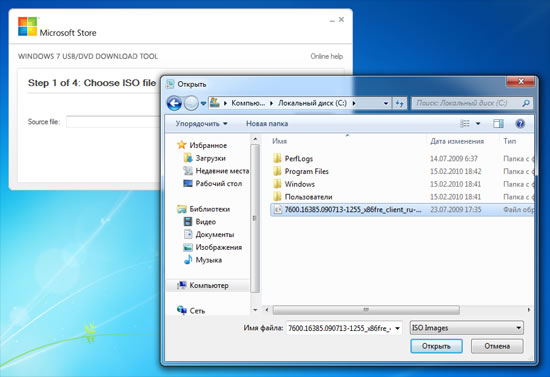Close the Открыть dialog
550x377 pixels.
point(521,81)
